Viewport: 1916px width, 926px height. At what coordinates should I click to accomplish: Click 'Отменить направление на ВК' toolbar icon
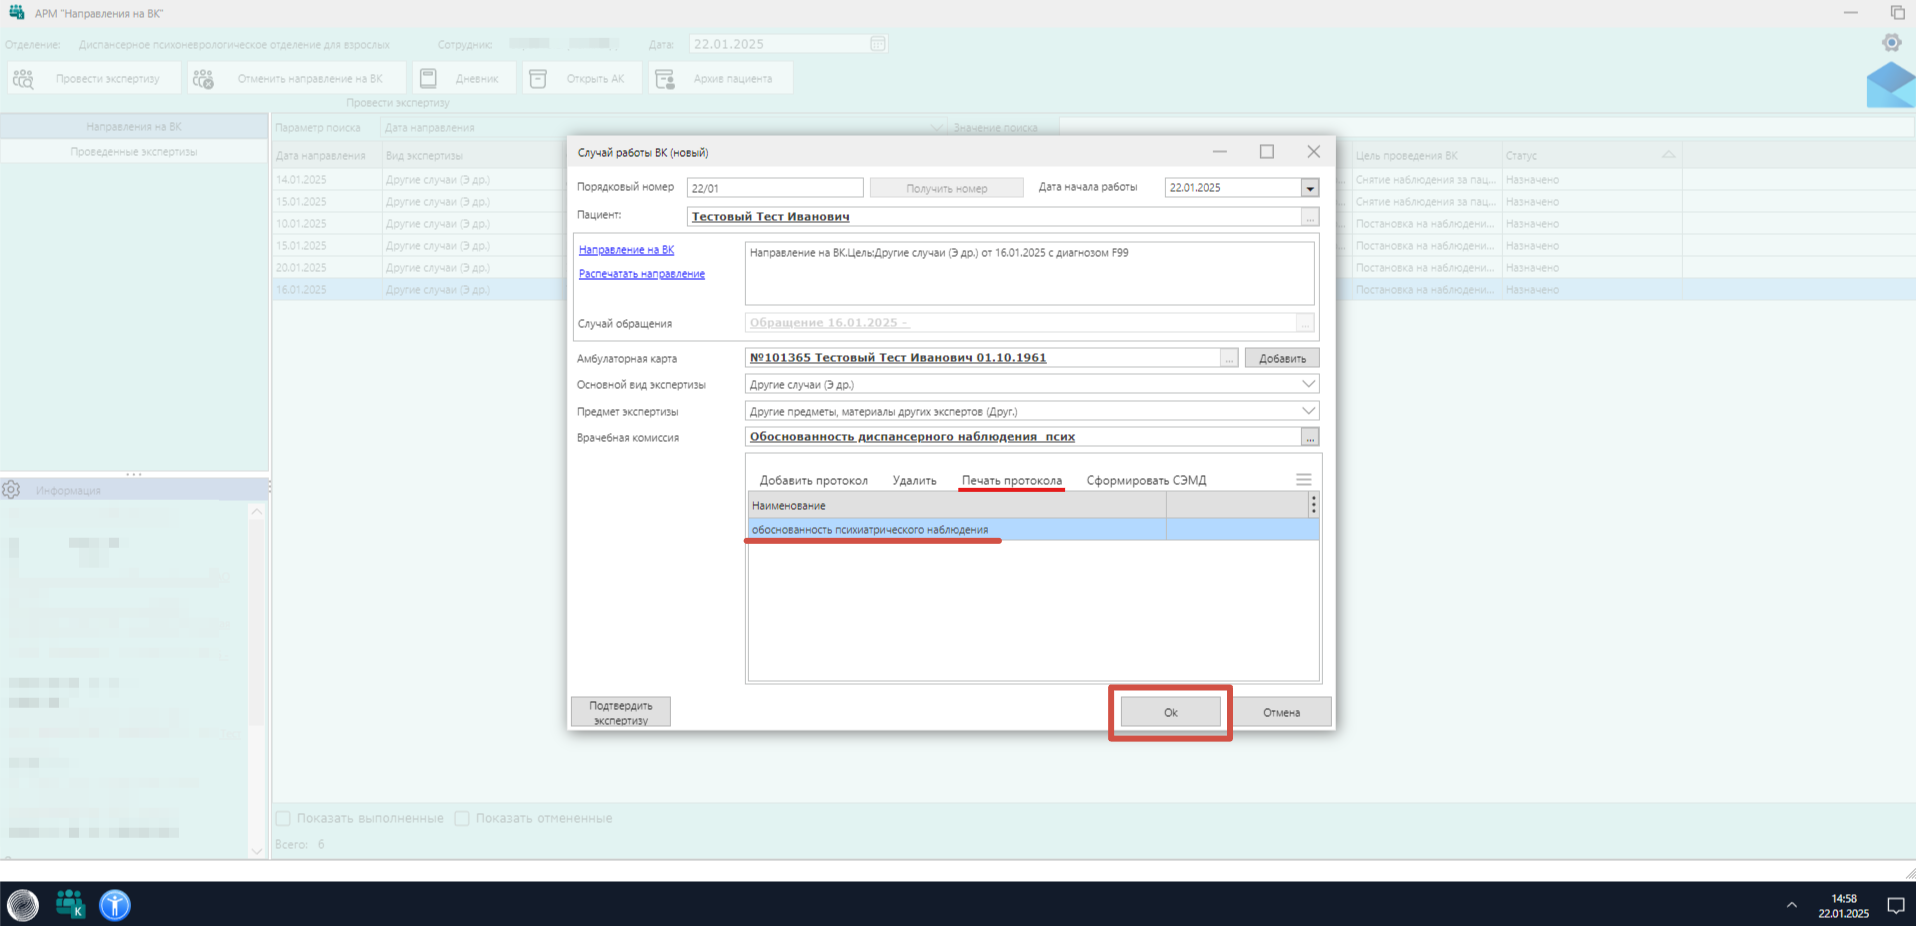tap(203, 79)
